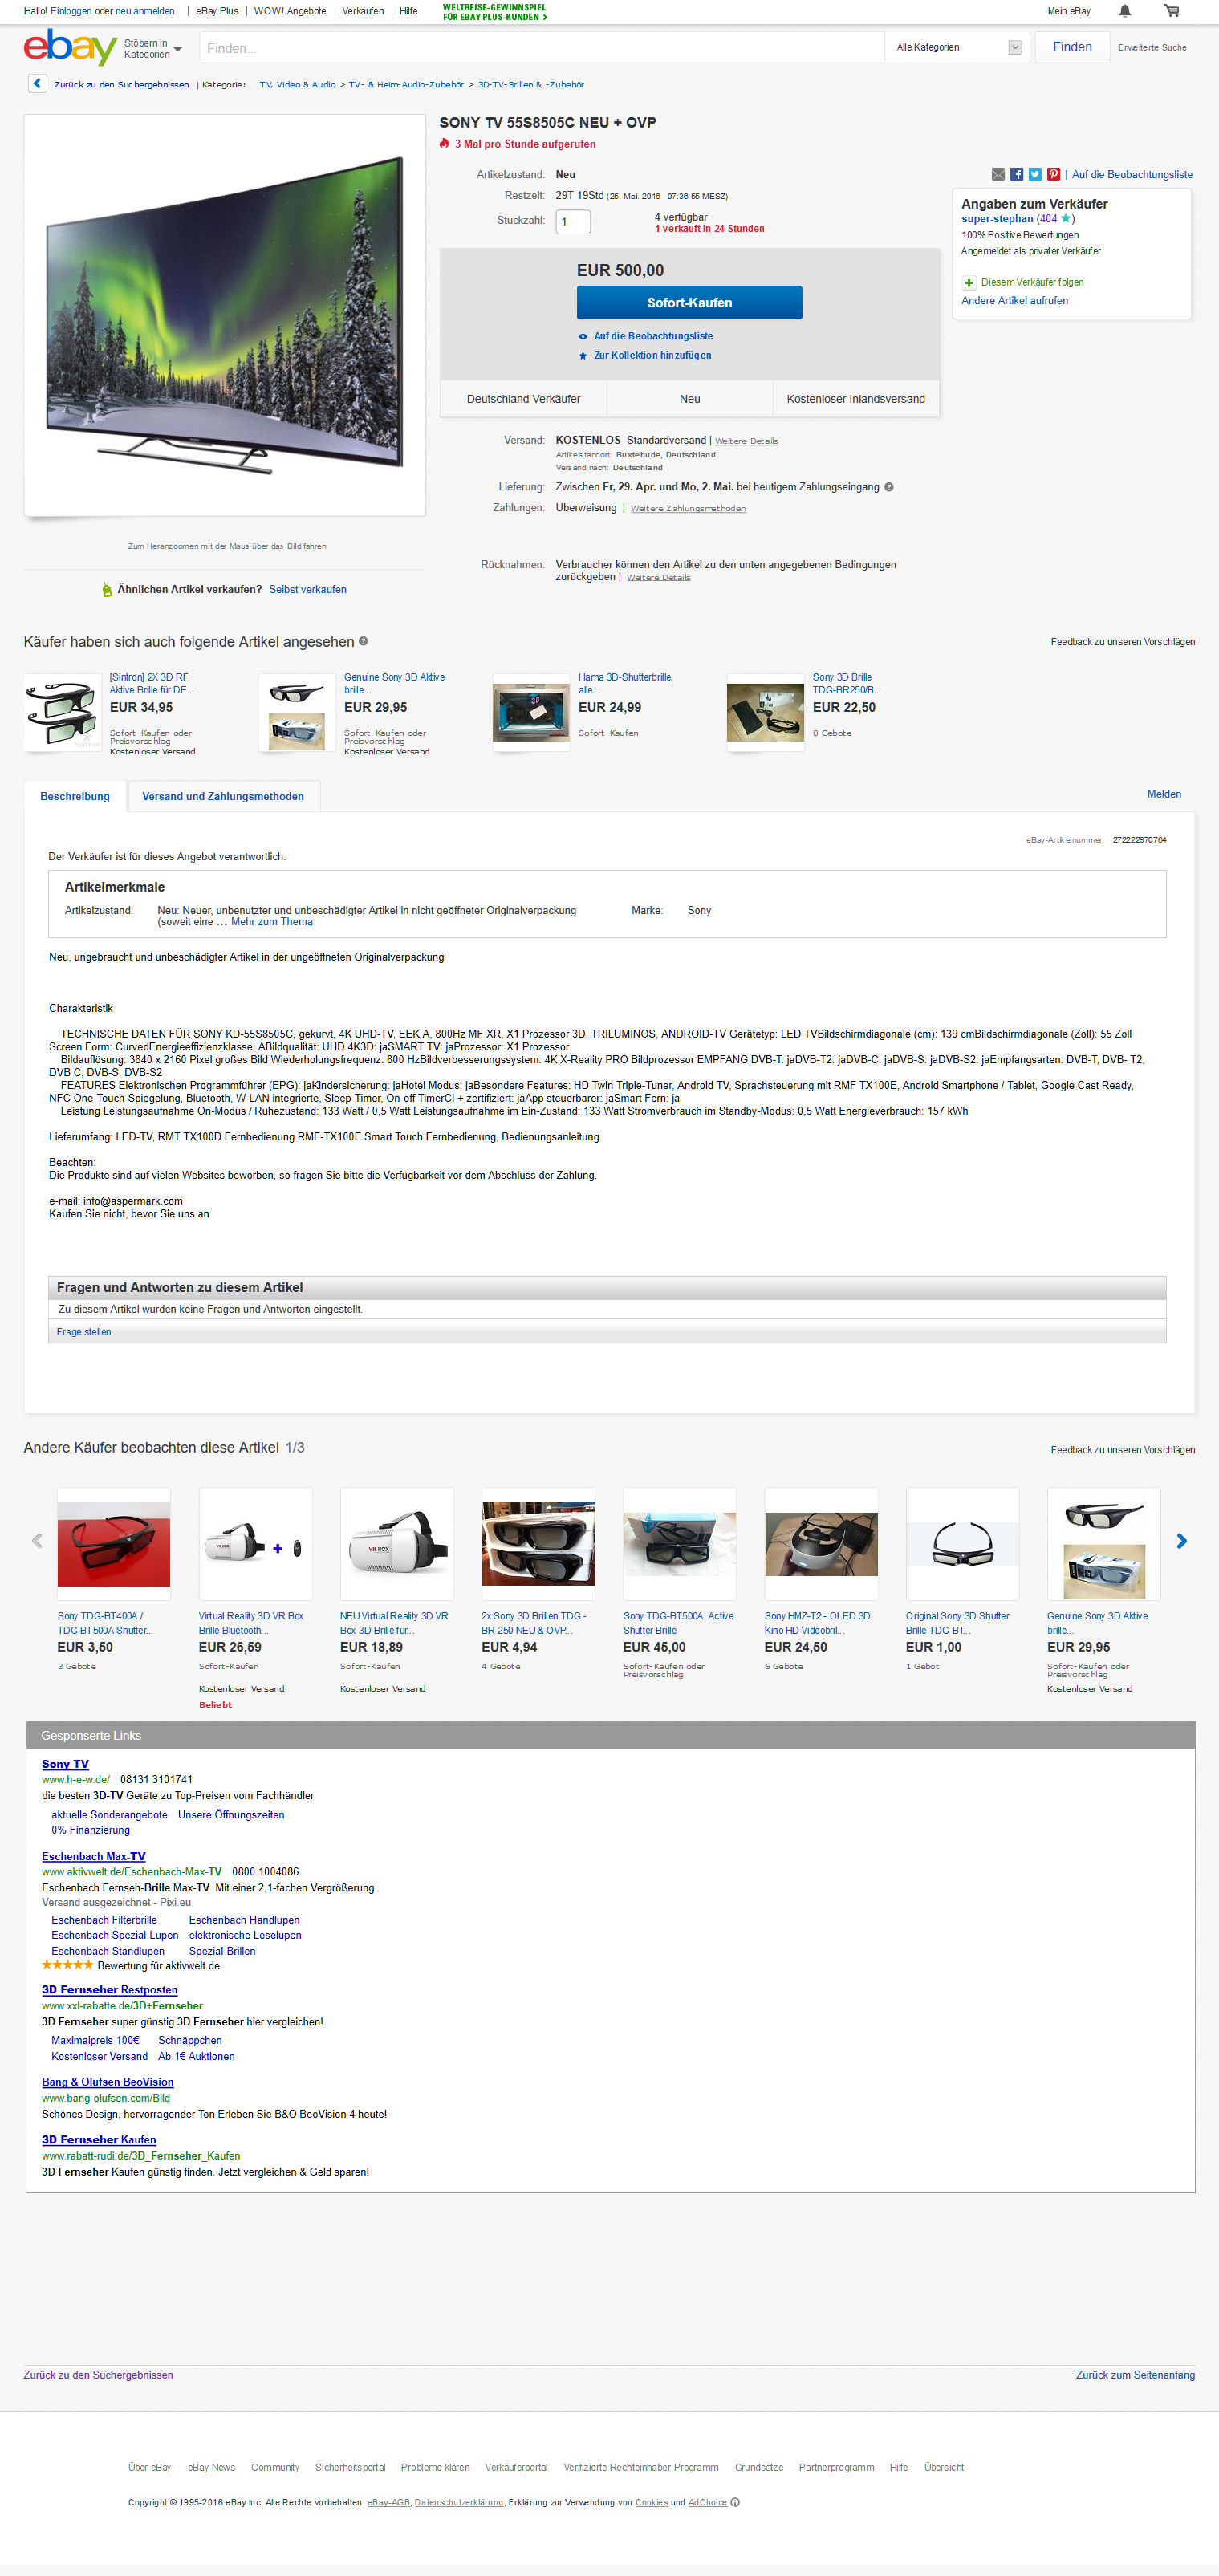Open Sony HMZ-T2 OLED 3D thumbnail
The width and height of the screenshot is (1219, 2576).
[821, 1543]
